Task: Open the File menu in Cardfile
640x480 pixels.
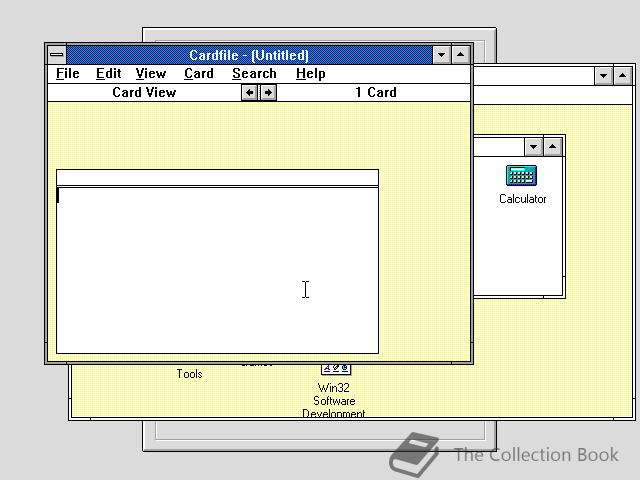Action: tap(67, 73)
